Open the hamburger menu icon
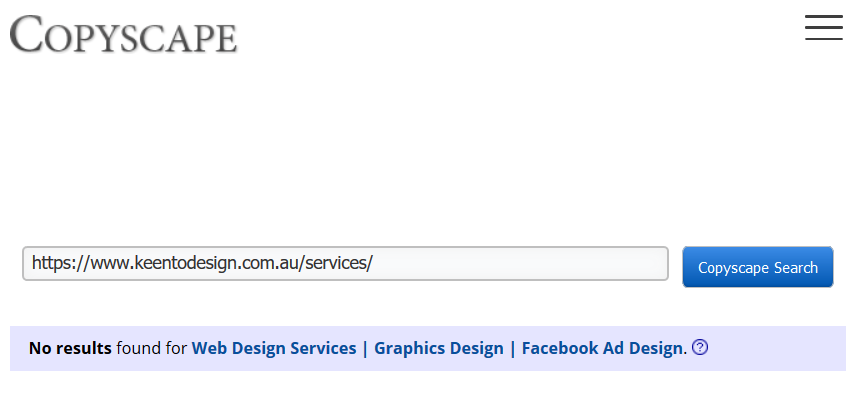Image resolution: width=850 pixels, height=393 pixels. [823, 28]
